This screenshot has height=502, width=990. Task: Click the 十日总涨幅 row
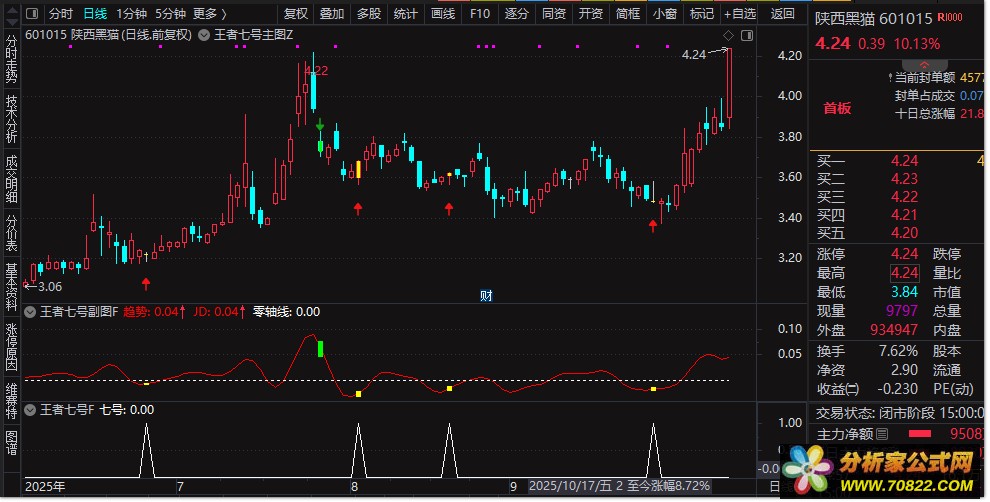tap(939, 114)
